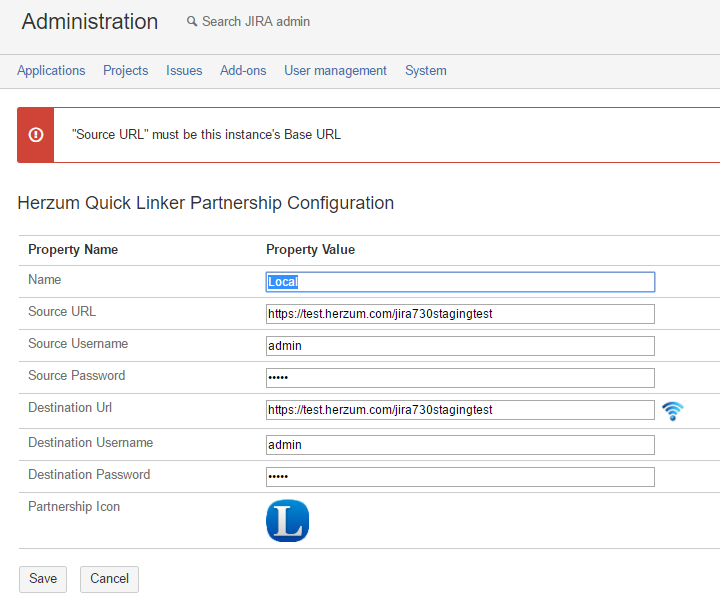Cancel the partnership configuration

(x=109, y=579)
